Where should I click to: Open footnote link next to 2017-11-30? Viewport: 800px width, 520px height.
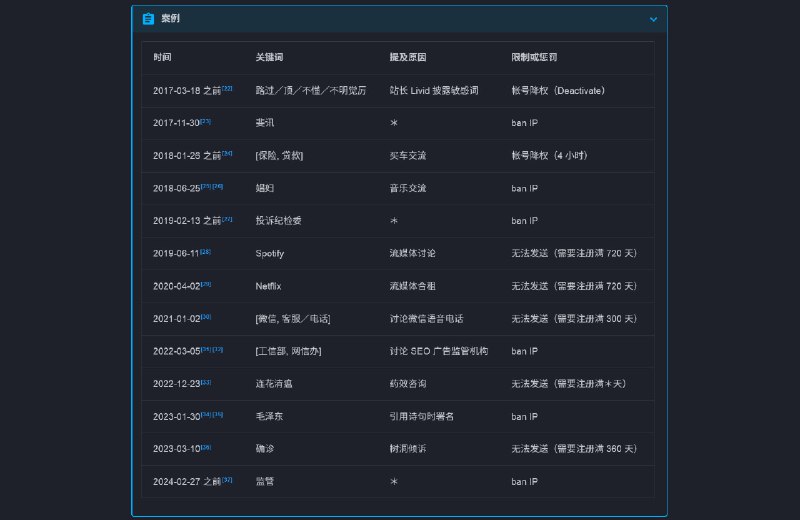click(x=206, y=121)
